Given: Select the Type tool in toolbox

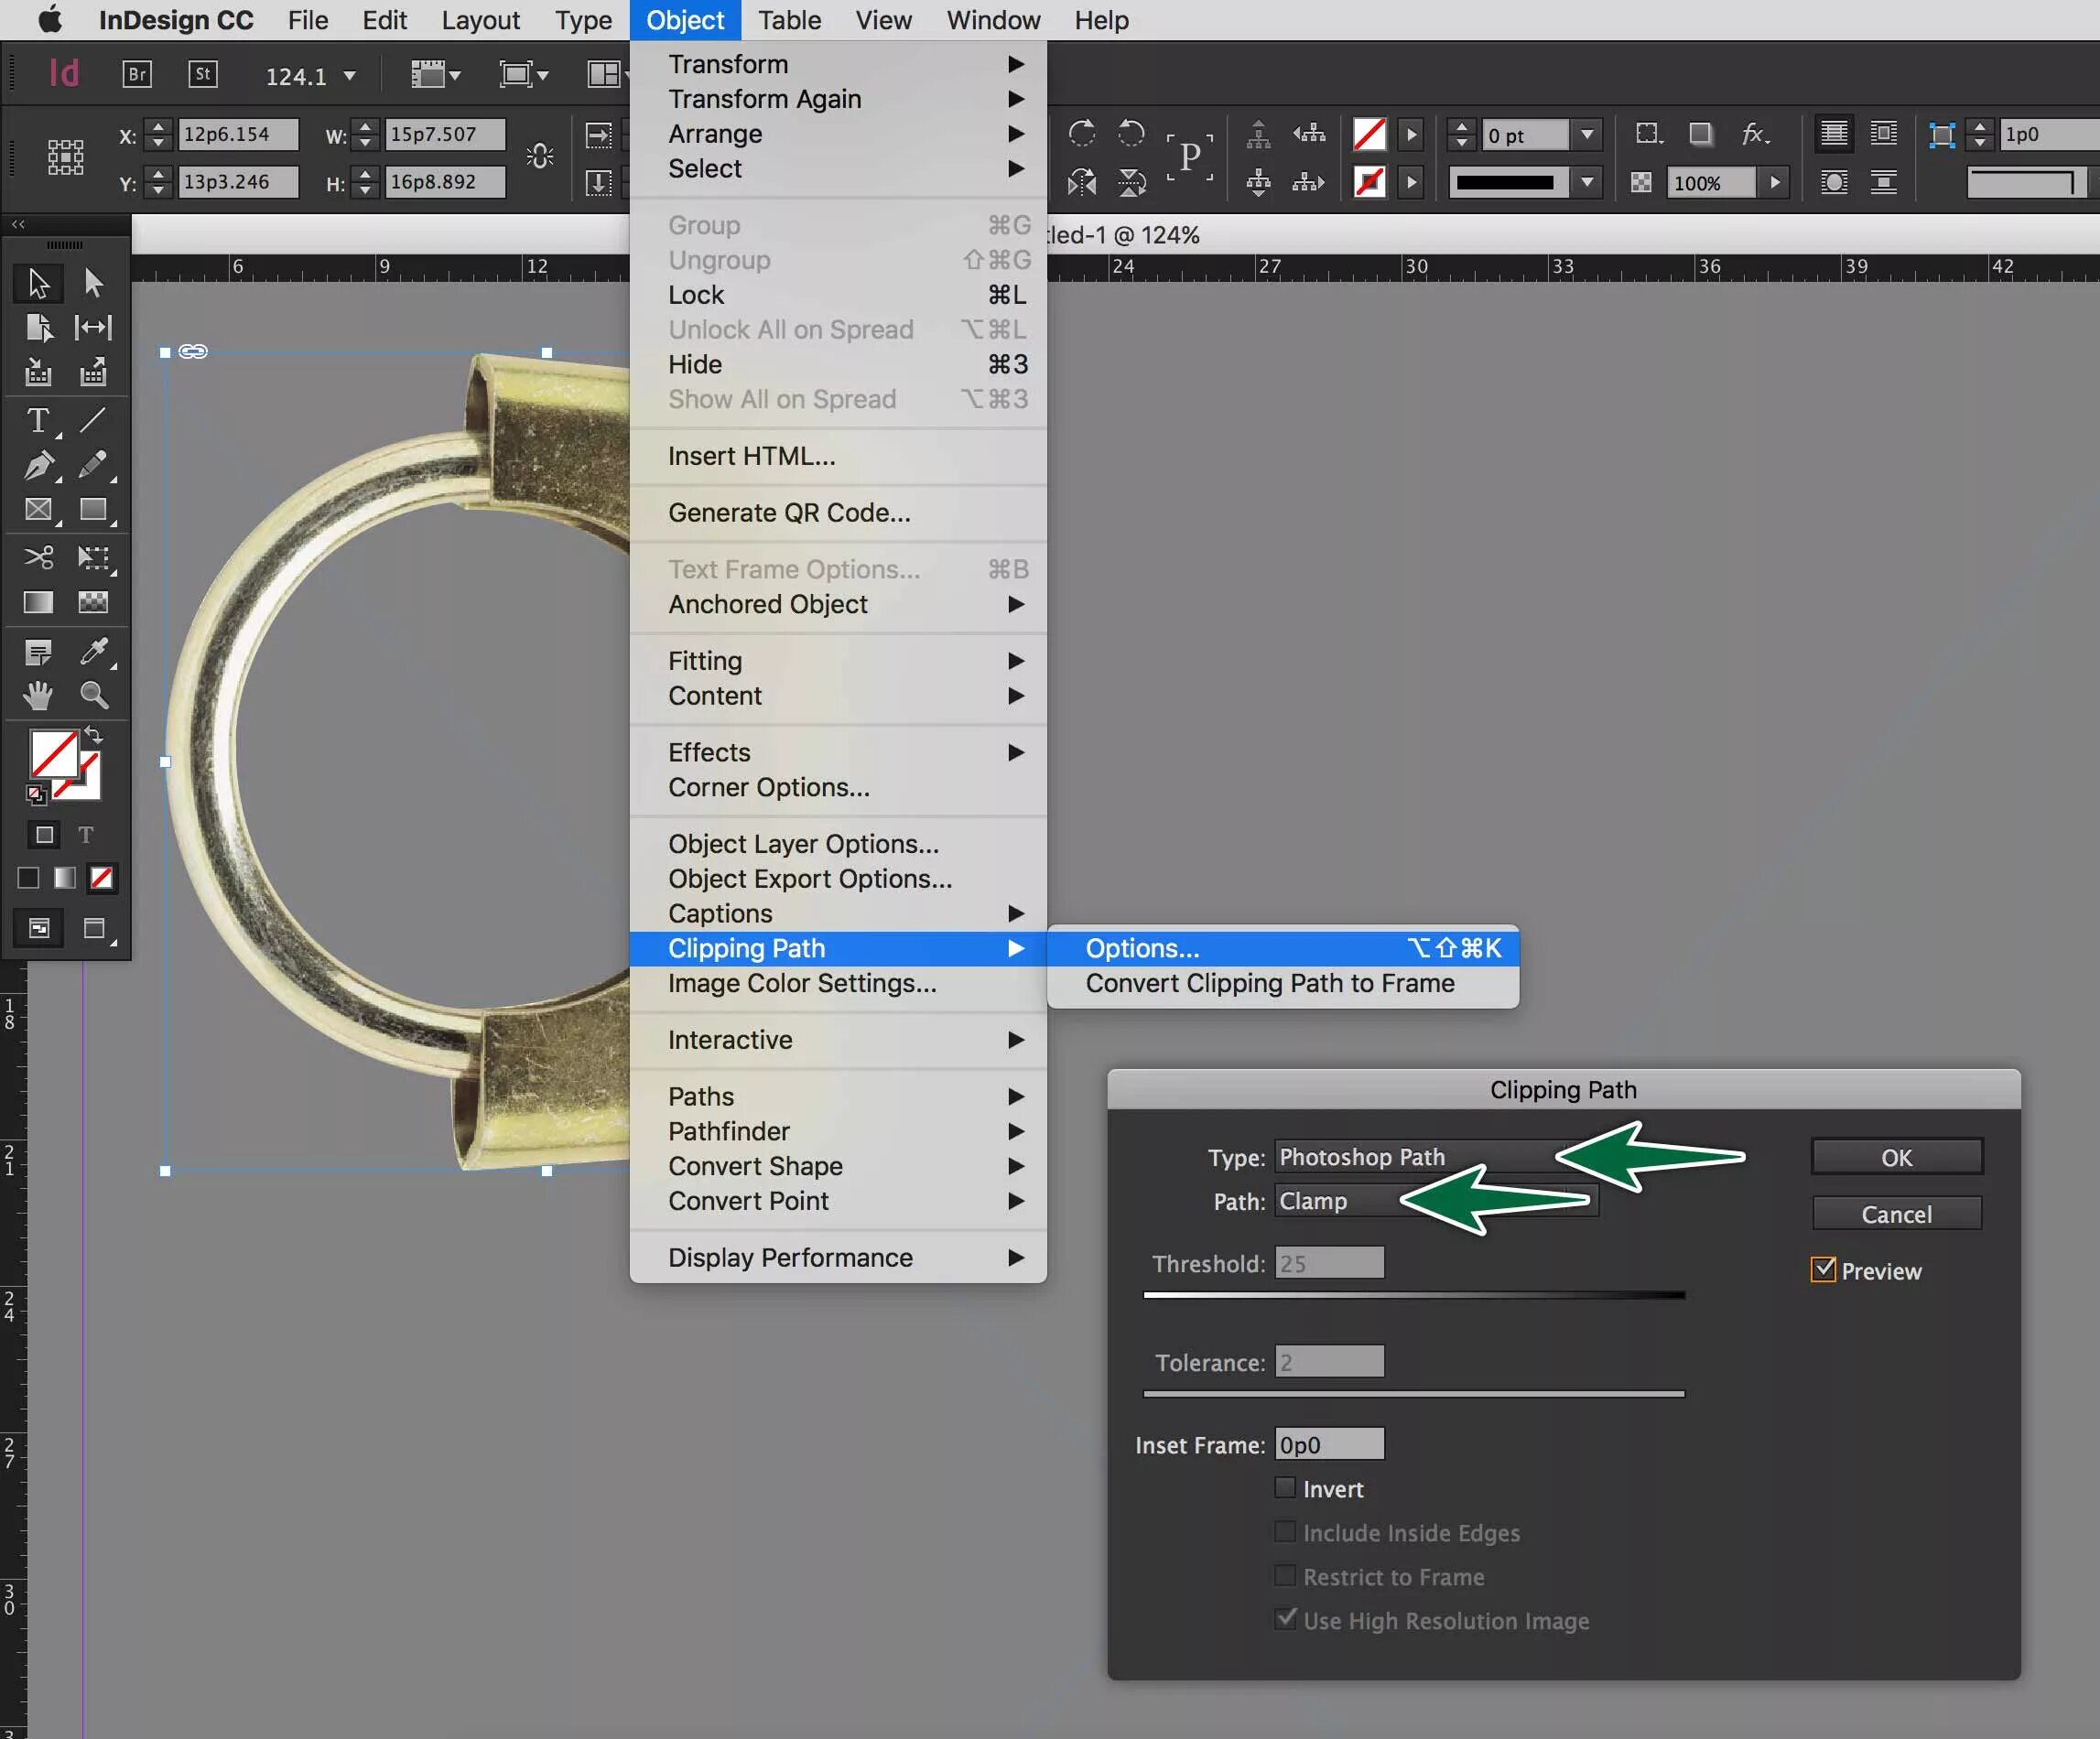Looking at the screenshot, I should tap(38, 420).
